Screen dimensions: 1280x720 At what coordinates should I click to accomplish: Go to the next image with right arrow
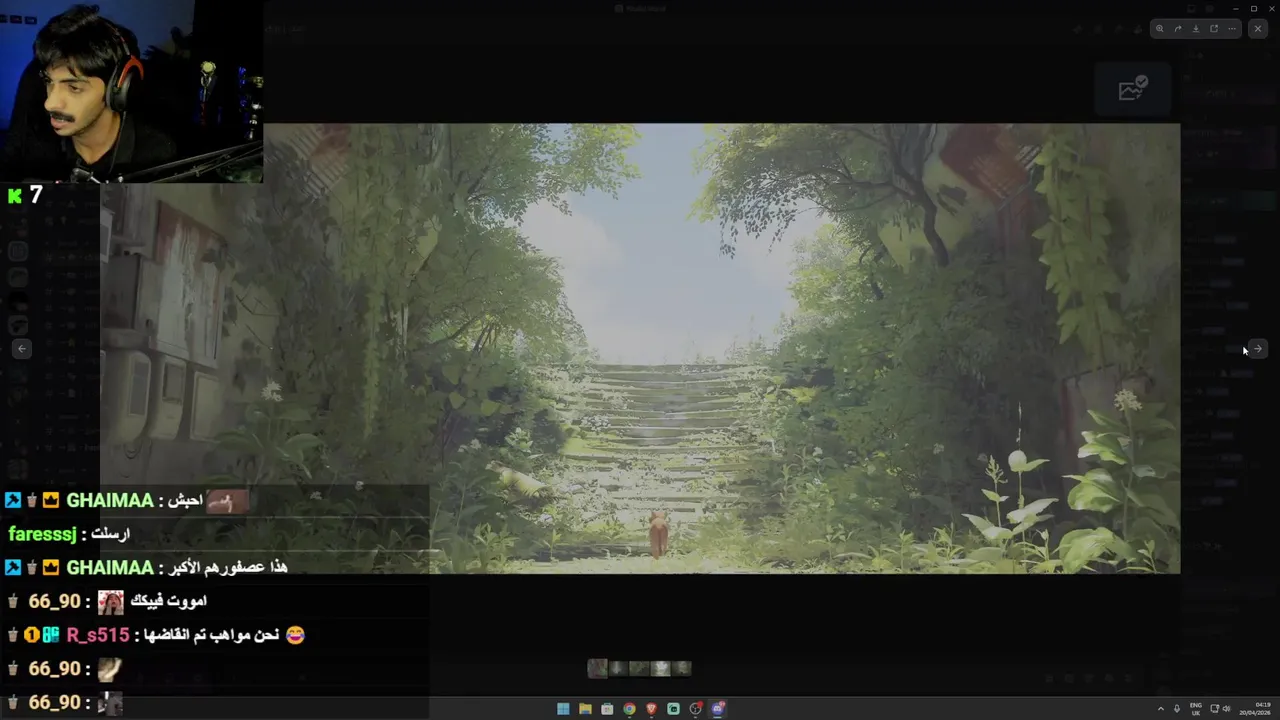pyautogui.click(x=1258, y=349)
